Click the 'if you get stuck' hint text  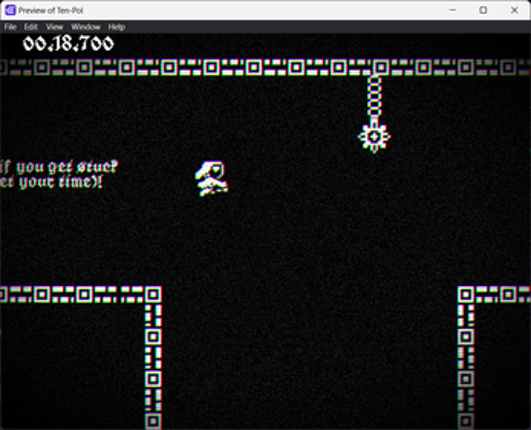[x=59, y=167]
